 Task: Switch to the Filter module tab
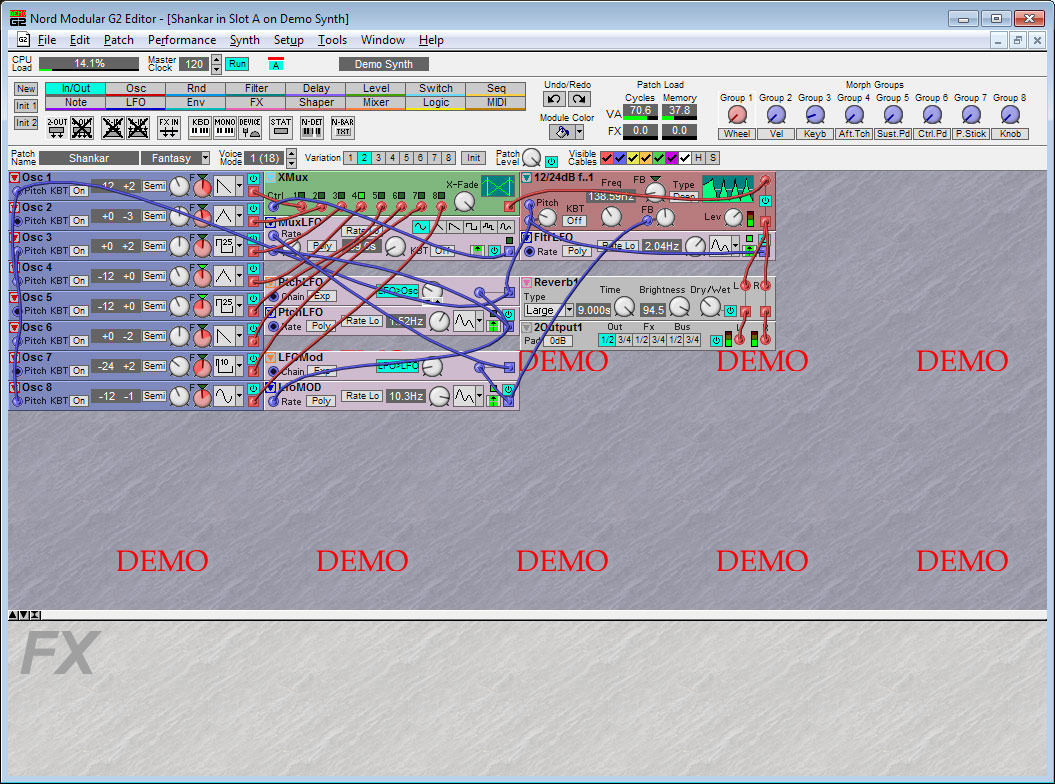point(256,88)
